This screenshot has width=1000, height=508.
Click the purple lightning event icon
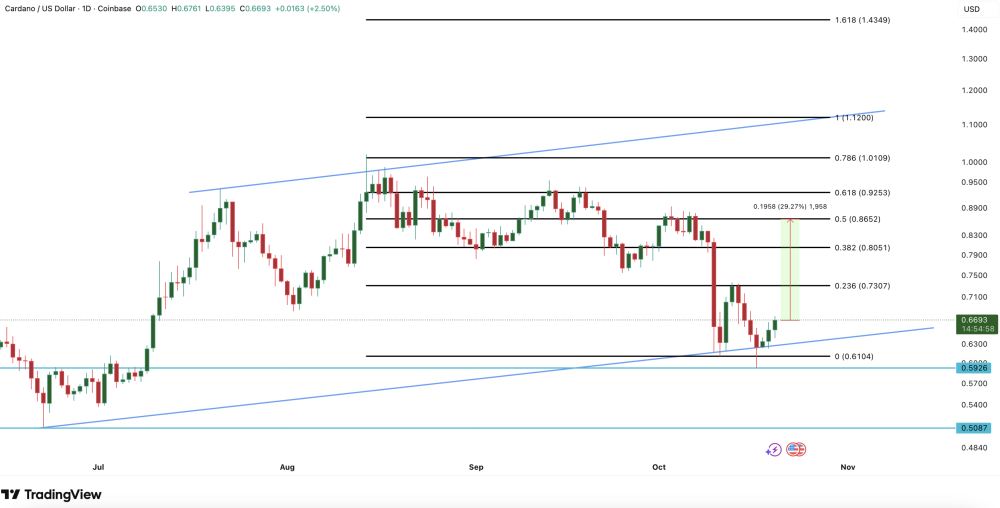pyautogui.click(x=773, y=450)
